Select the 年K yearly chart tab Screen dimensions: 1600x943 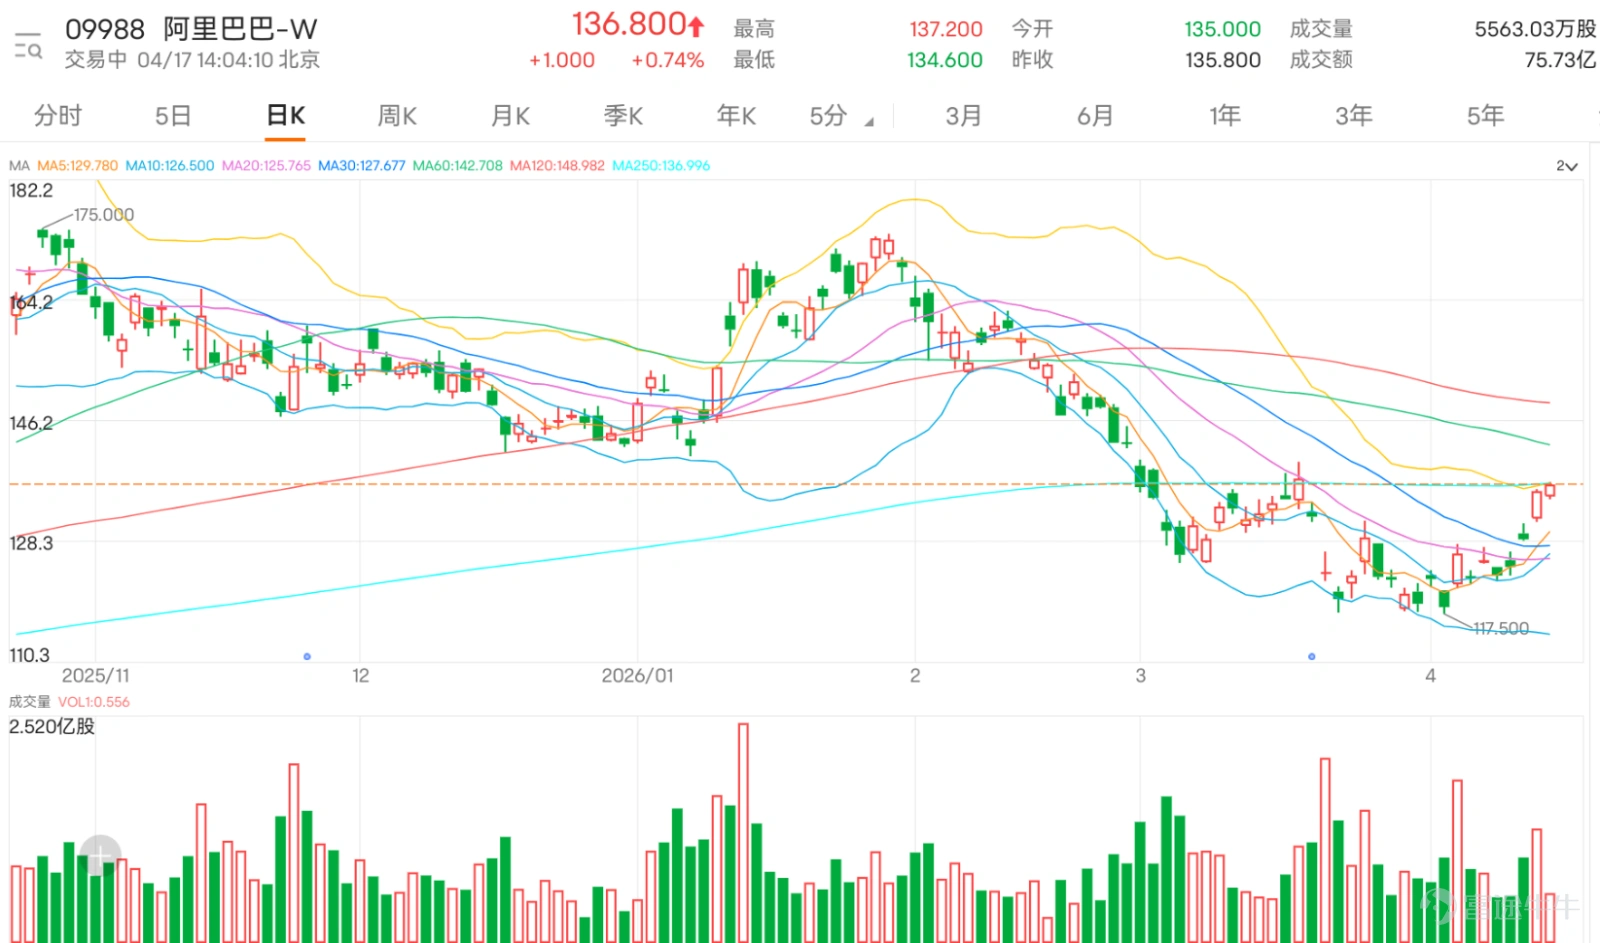coord(736,116)
